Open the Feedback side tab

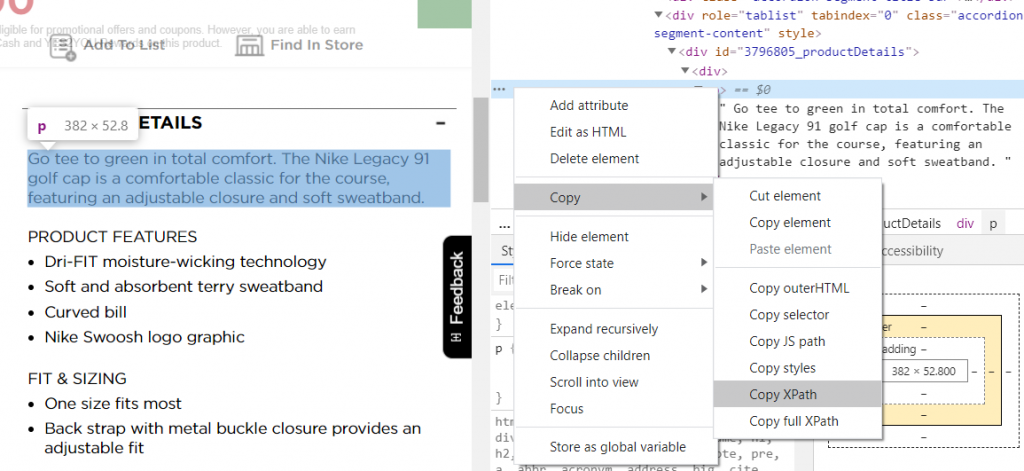(457, 296)
